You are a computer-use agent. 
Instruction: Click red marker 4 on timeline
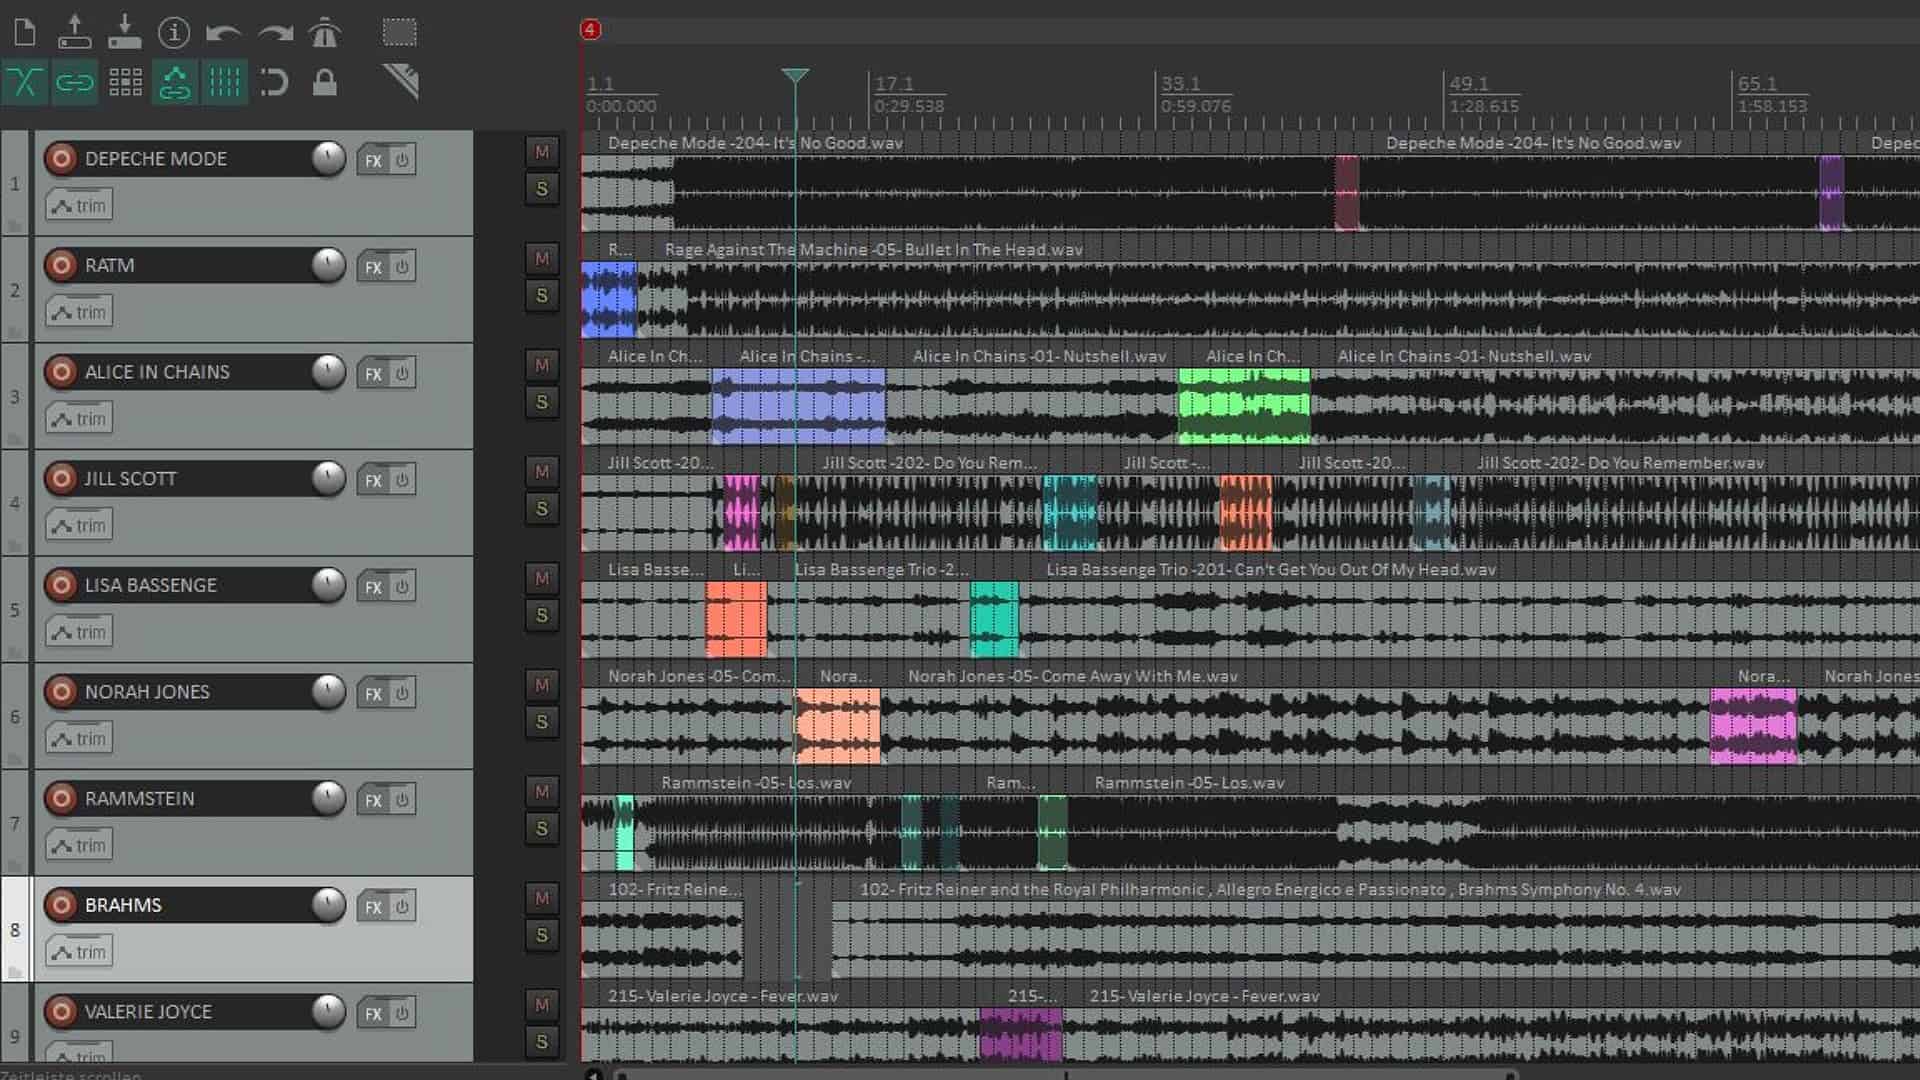click(590, 30)
